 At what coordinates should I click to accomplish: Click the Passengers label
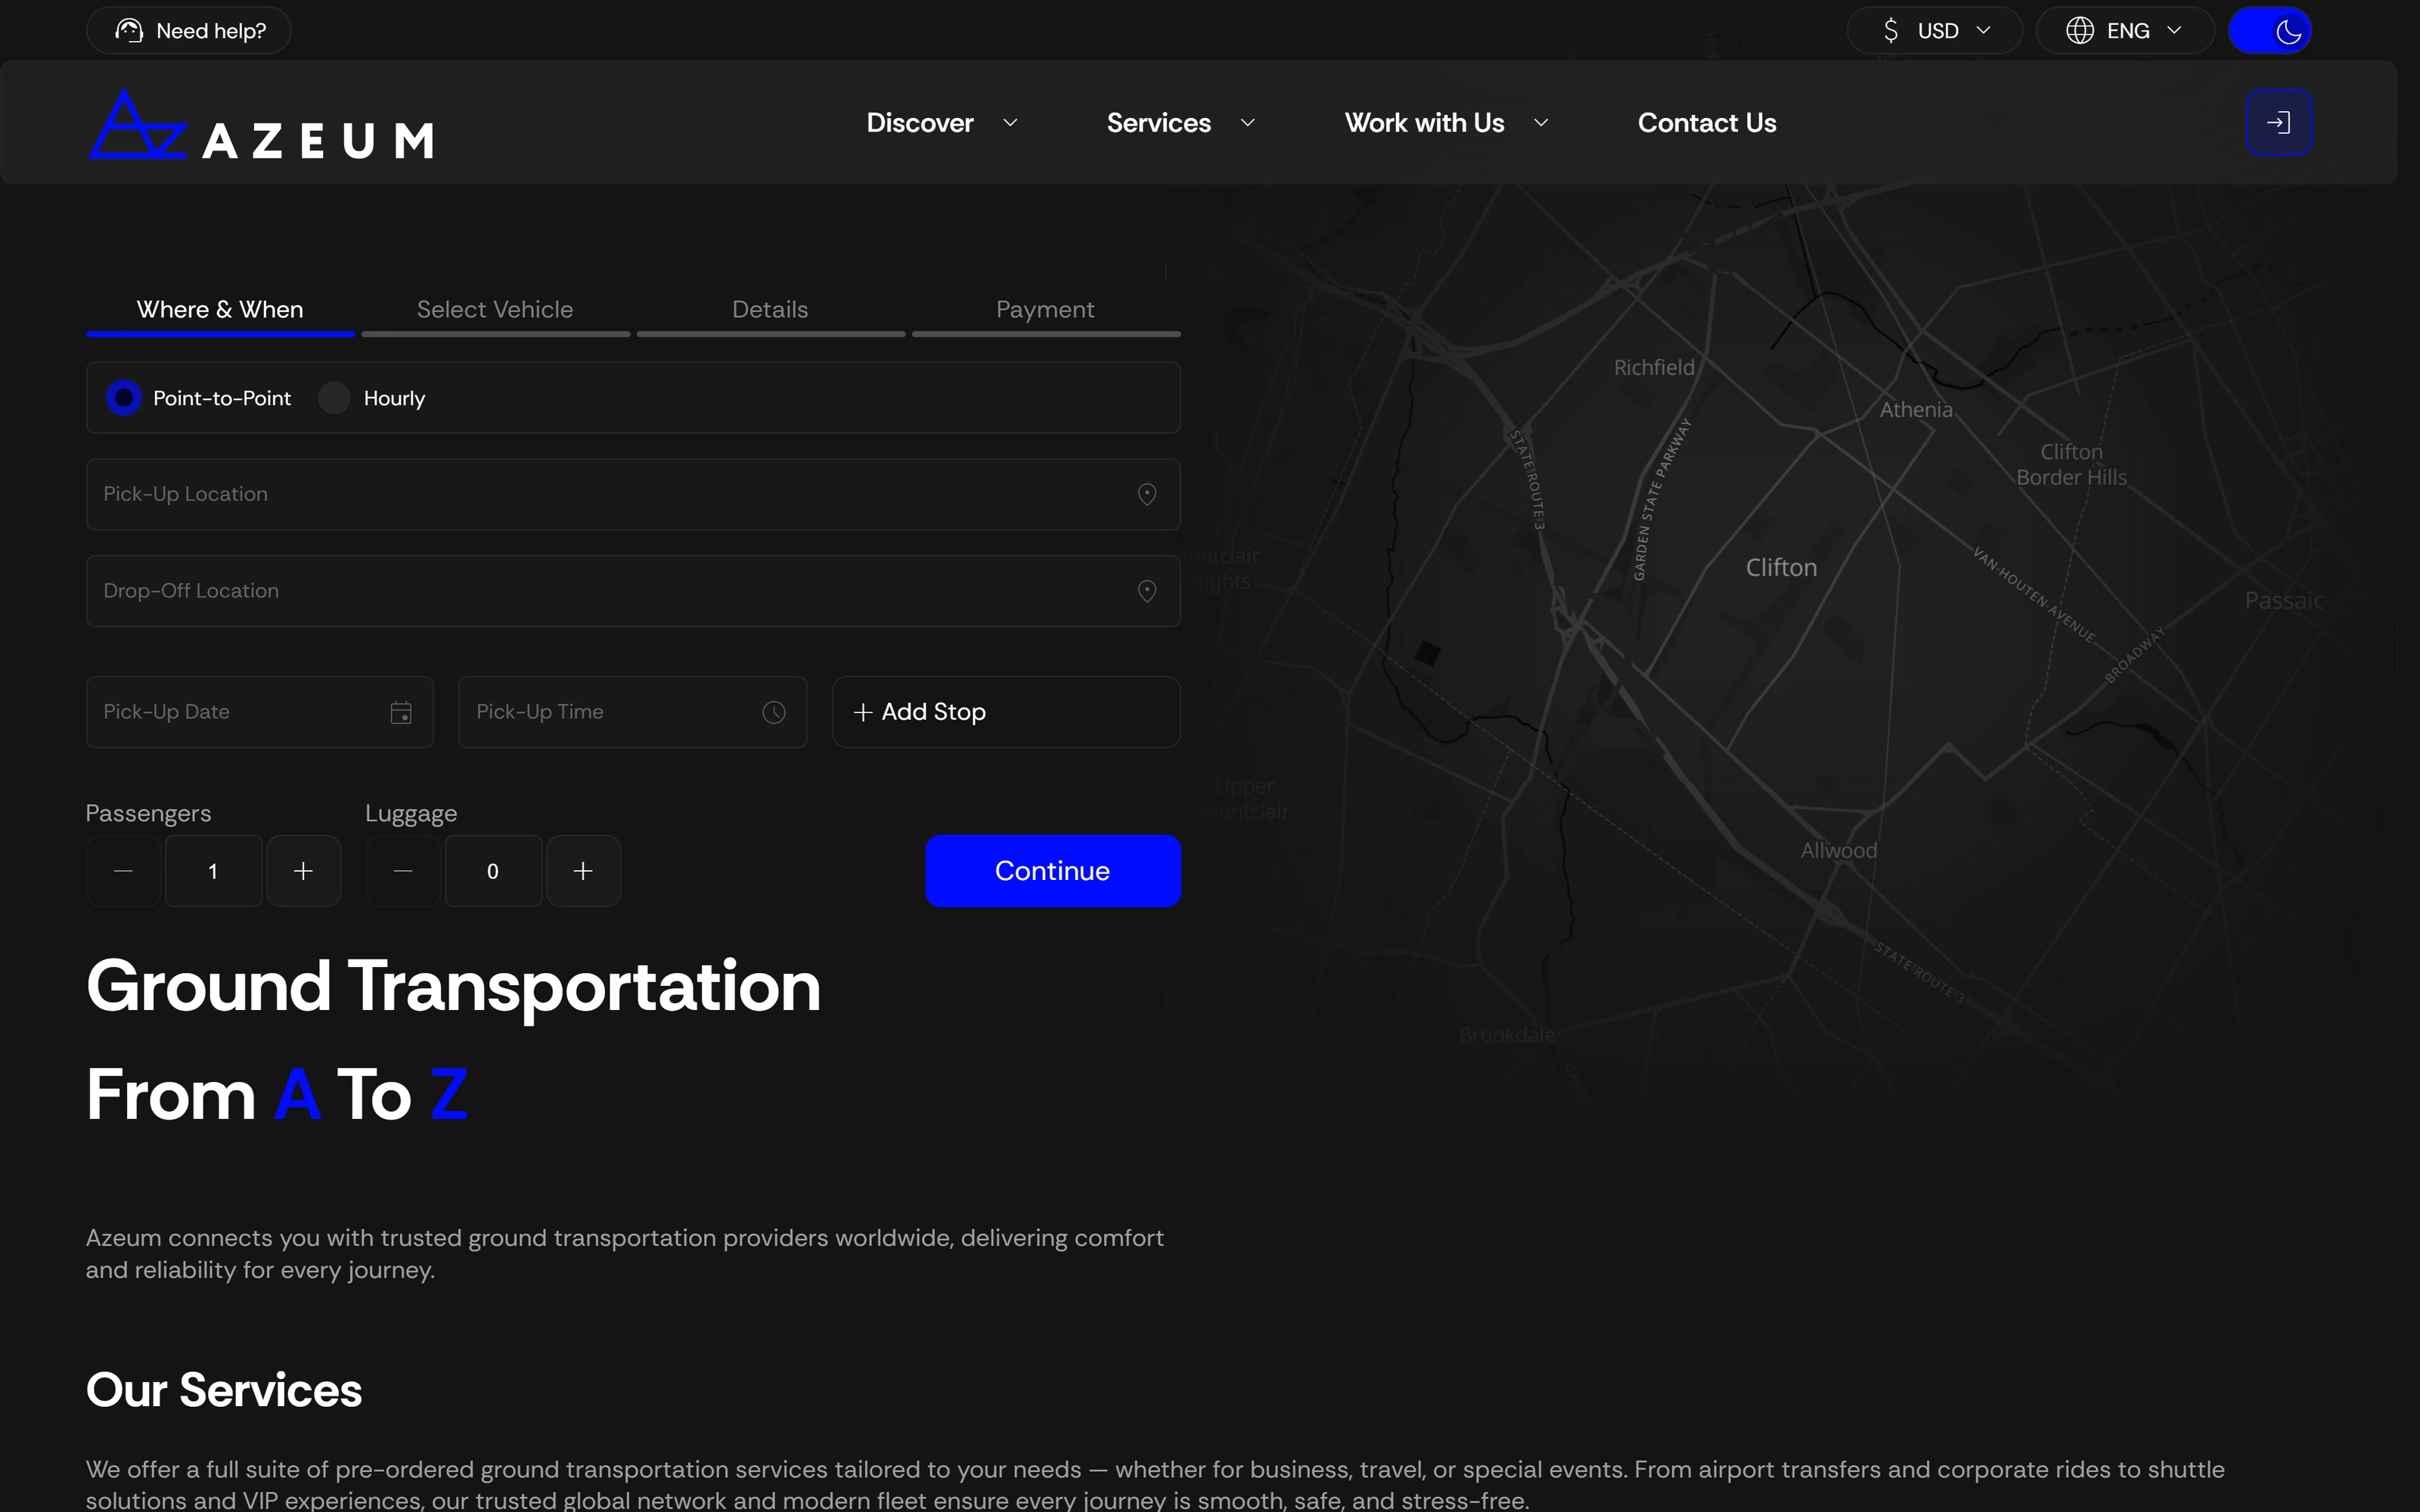148,814
